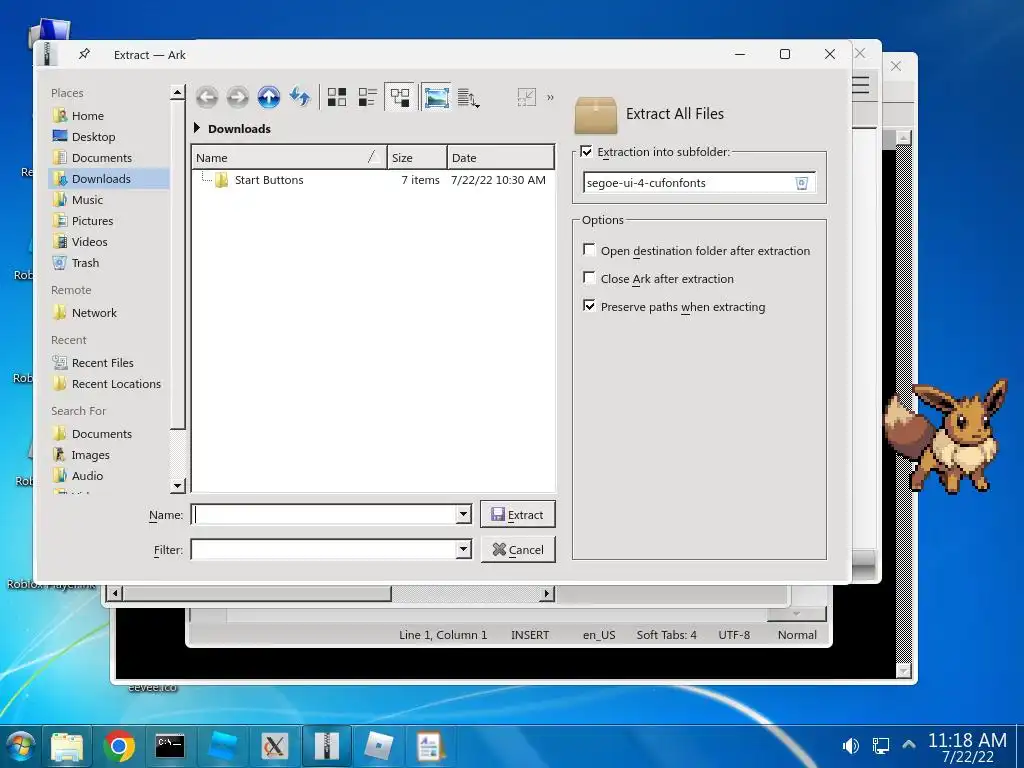Click Normal in the editor status bar

pos(797,635)
